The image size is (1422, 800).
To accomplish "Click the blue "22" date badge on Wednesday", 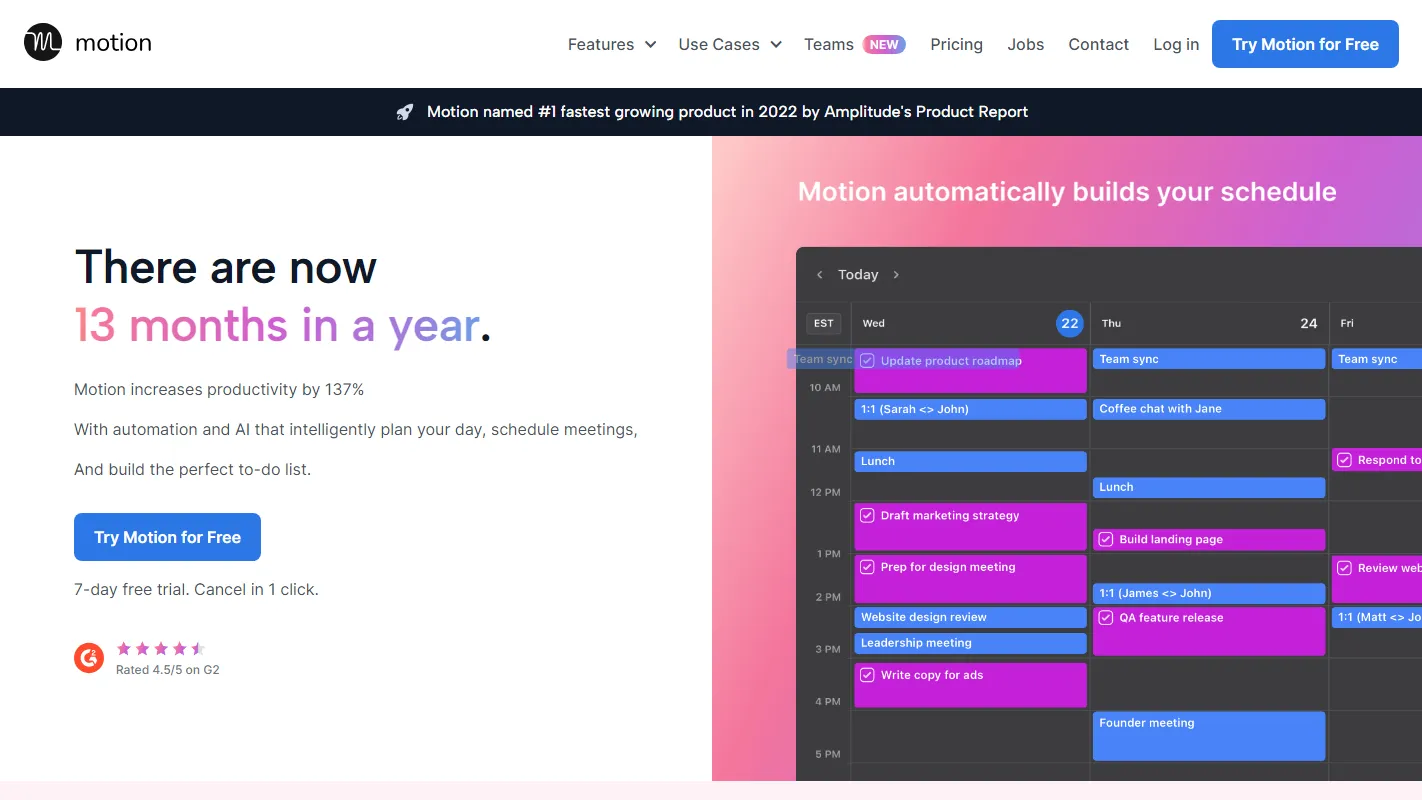I will coord(1069,323).
